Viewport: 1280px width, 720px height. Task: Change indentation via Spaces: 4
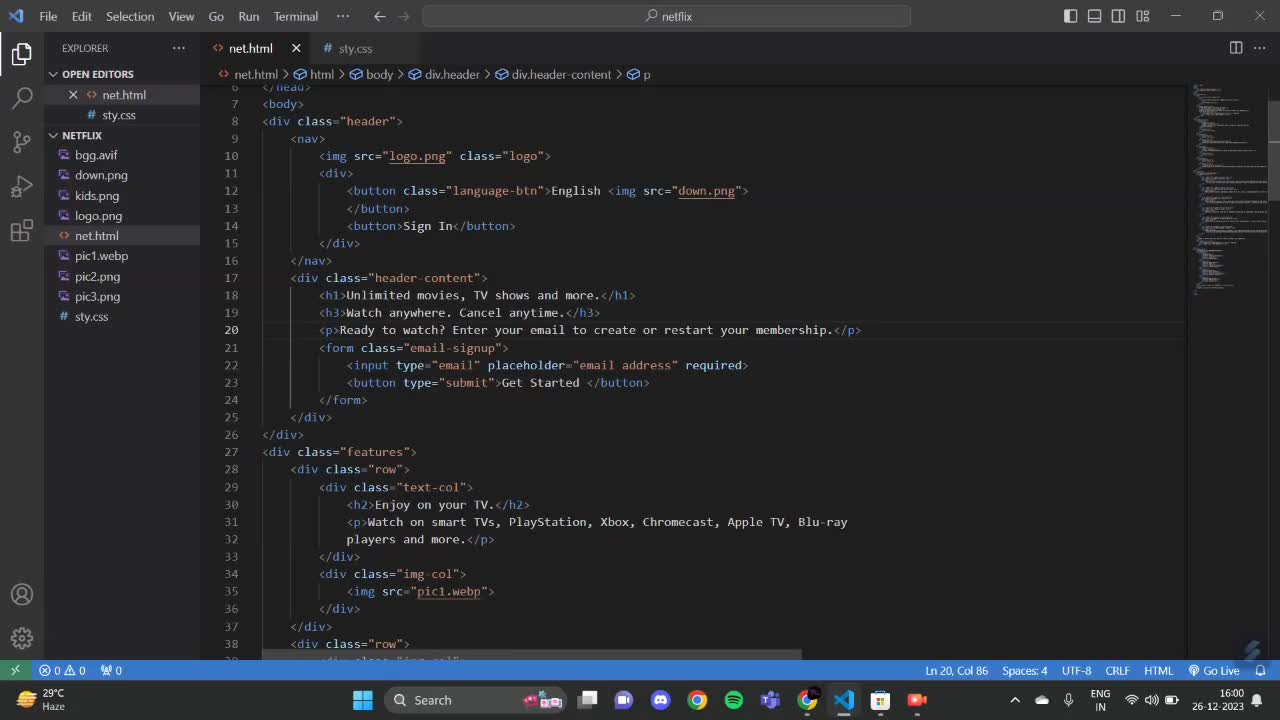coord(1025,670)
